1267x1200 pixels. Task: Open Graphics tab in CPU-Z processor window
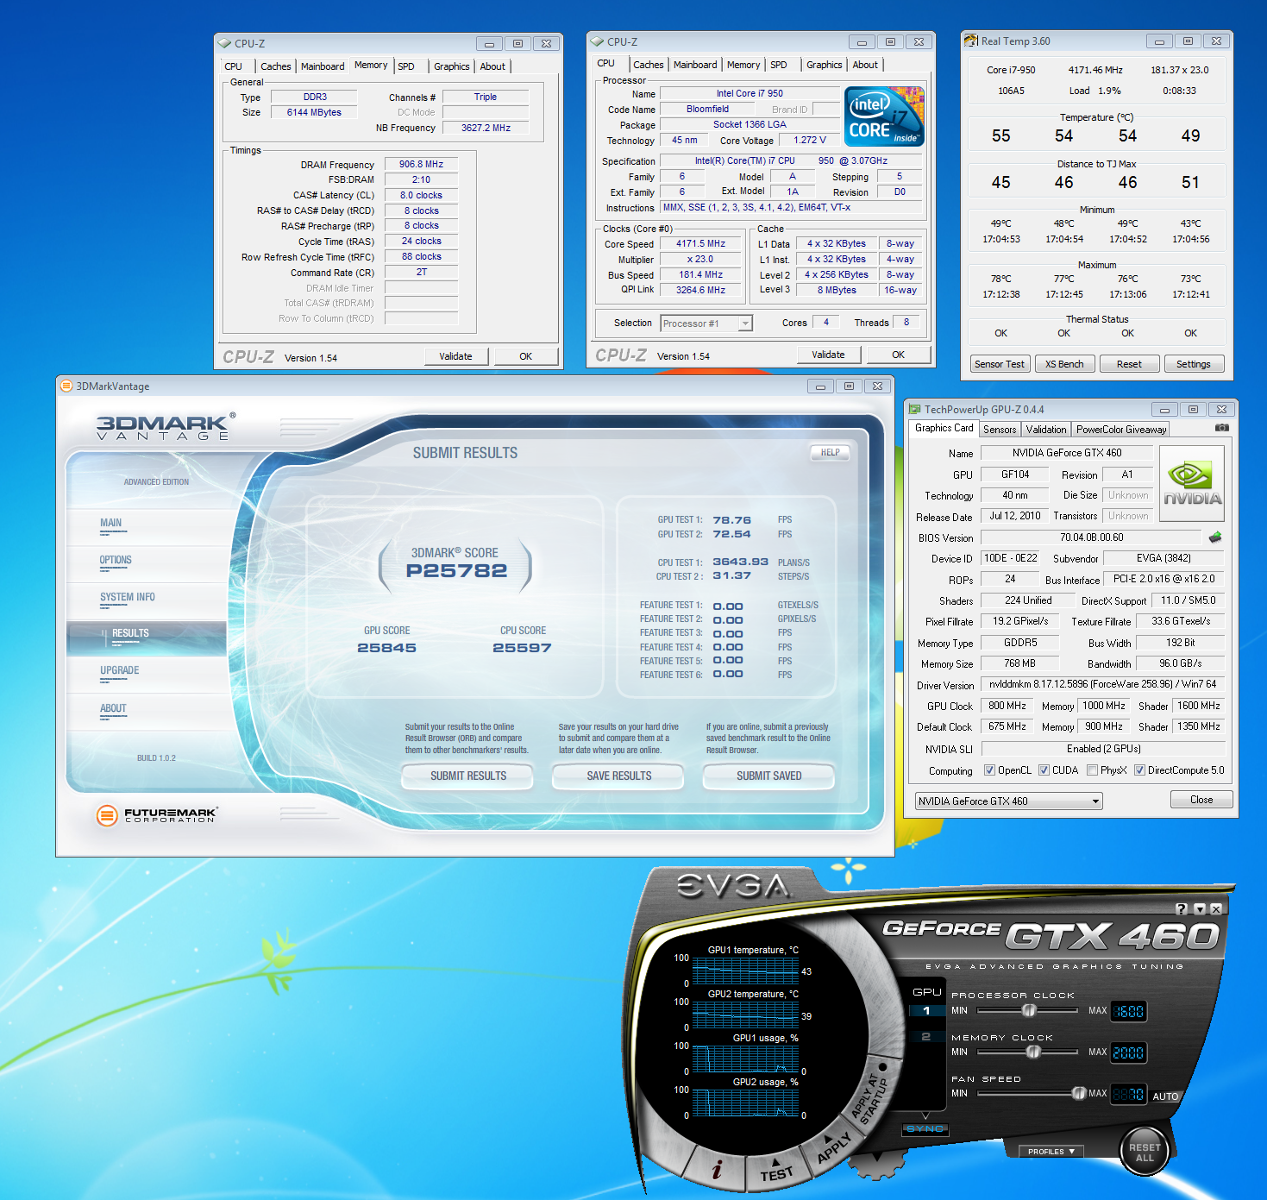pyautogui.click(x=824, y=64)
